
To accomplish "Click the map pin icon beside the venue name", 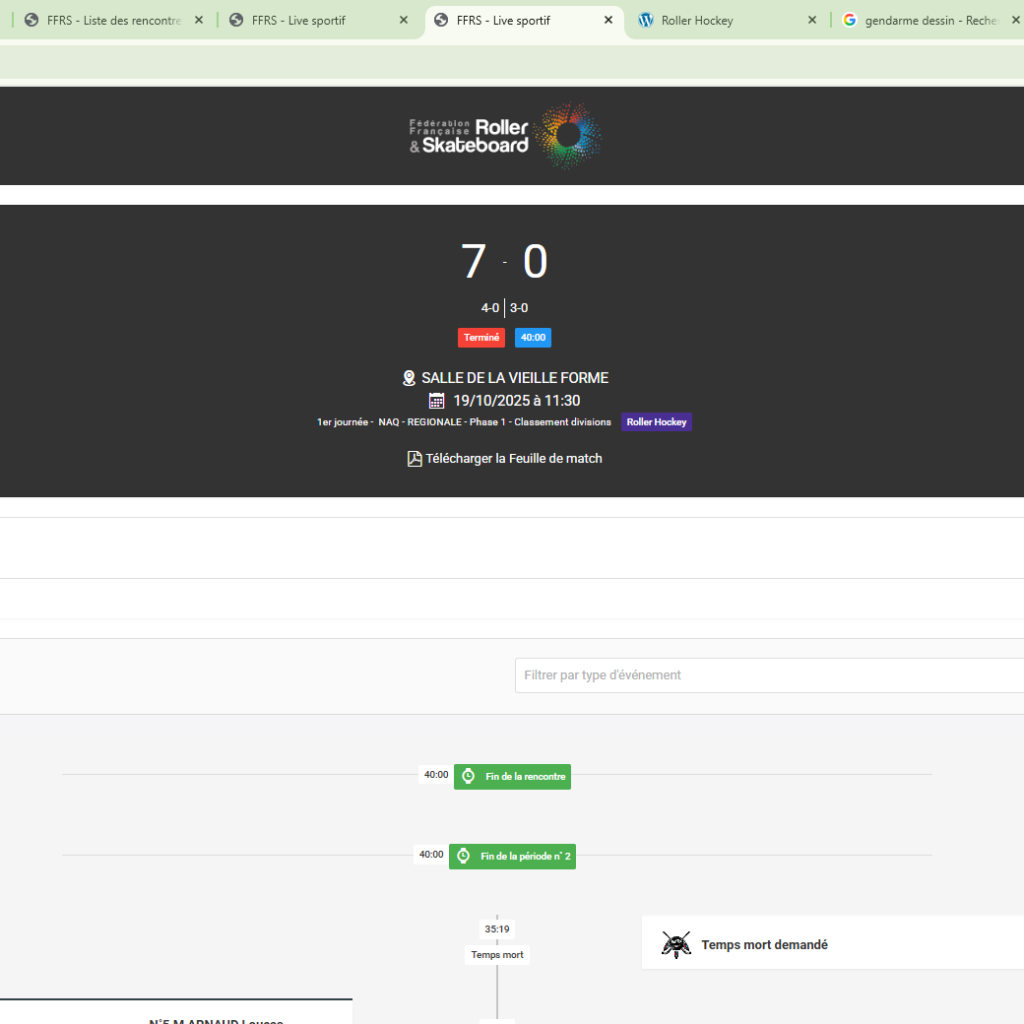I will 409,378.
